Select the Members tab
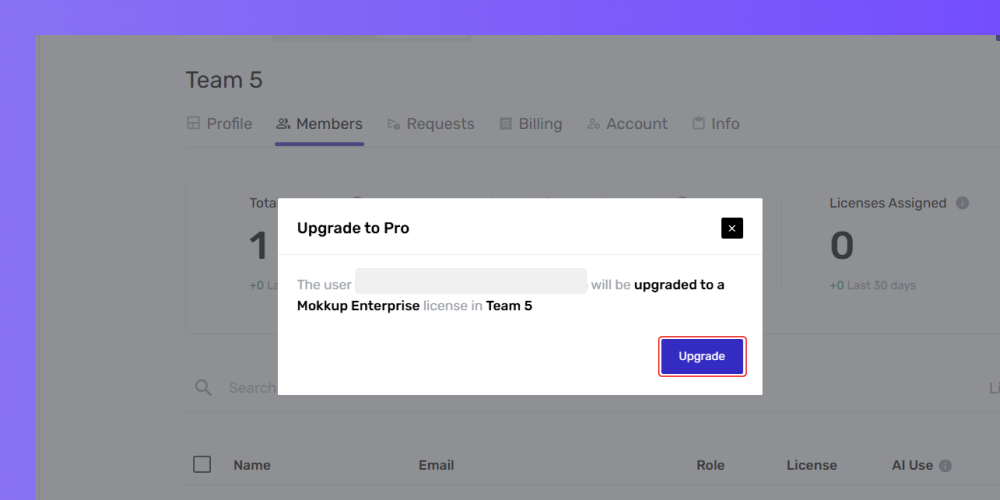1000x500 pixels. click(320, 124)
